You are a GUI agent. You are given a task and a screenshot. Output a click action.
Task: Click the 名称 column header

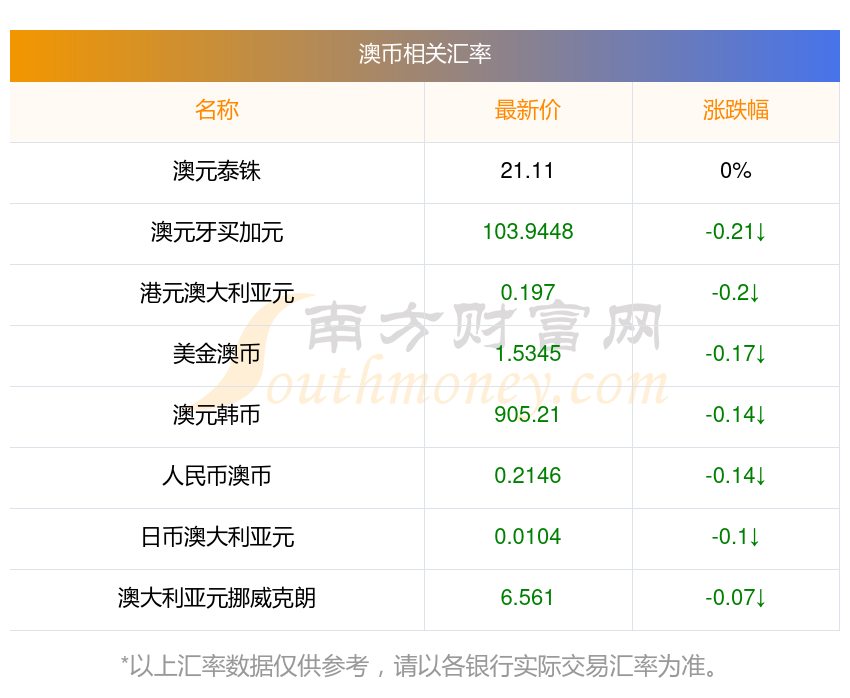[x=217, y=110]
